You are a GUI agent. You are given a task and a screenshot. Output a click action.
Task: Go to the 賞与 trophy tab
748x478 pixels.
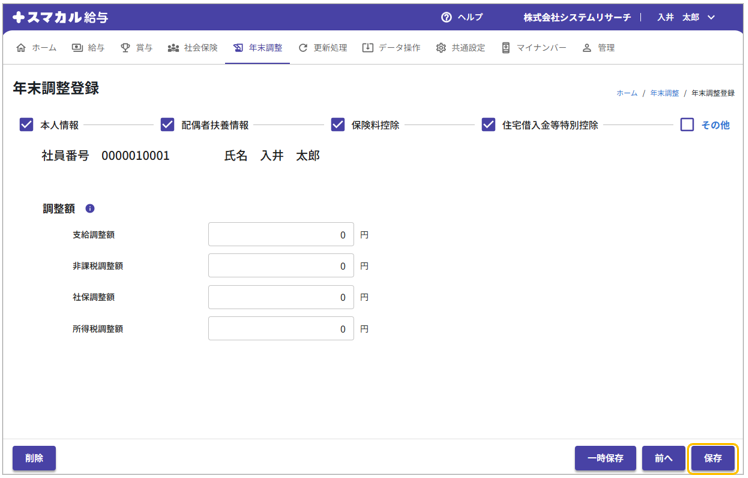pos(137,48)
